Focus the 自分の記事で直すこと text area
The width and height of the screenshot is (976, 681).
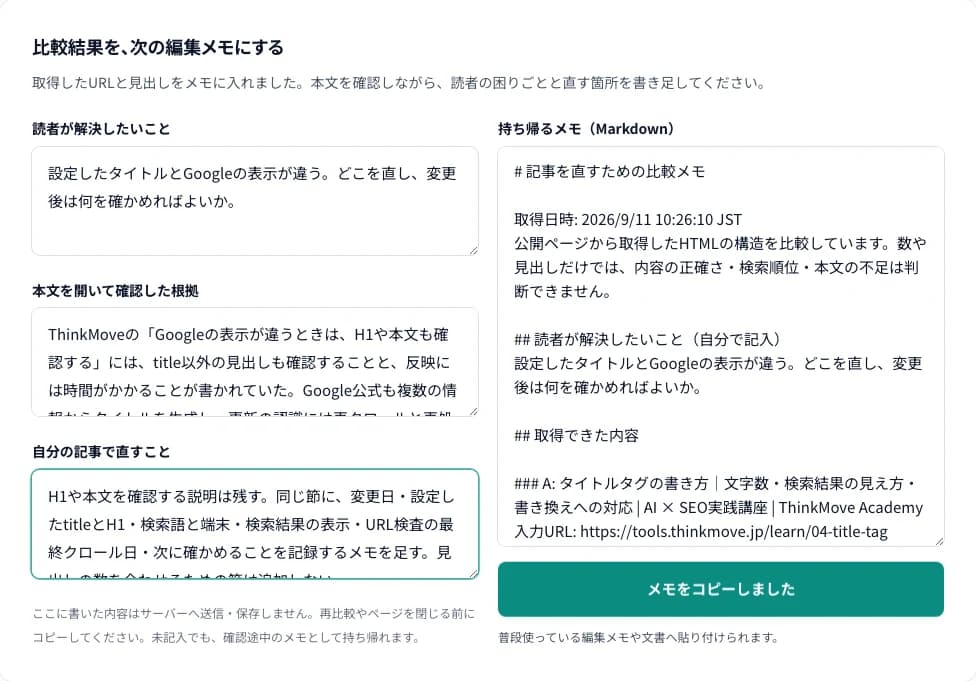coord(255,524)
